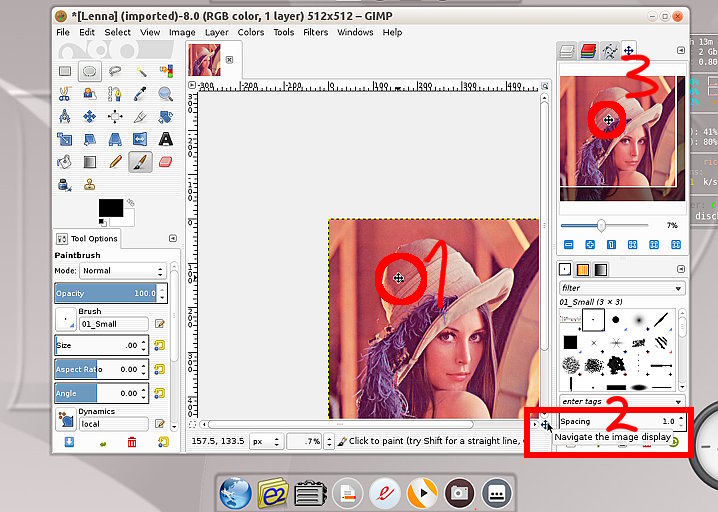
Task: Toggle the Quick Mask button
Action: click(192, 425)
